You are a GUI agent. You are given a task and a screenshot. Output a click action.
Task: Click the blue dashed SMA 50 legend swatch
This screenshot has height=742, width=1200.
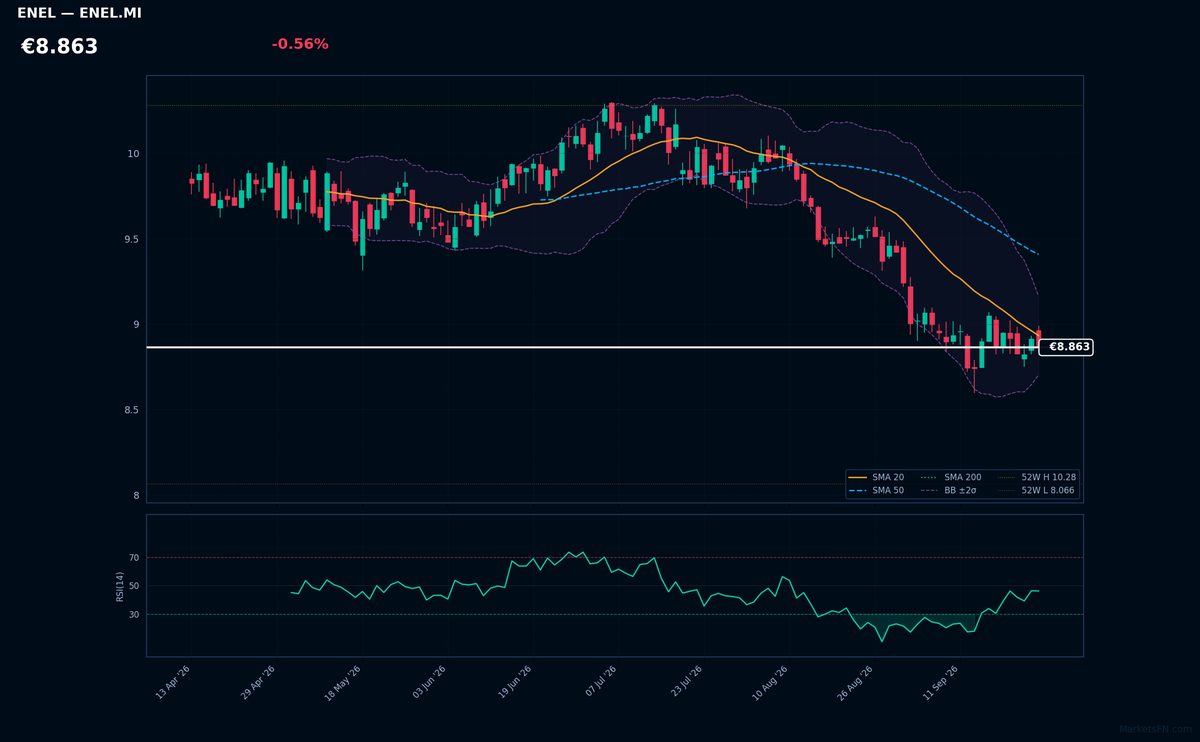click(x=858, y=491)
